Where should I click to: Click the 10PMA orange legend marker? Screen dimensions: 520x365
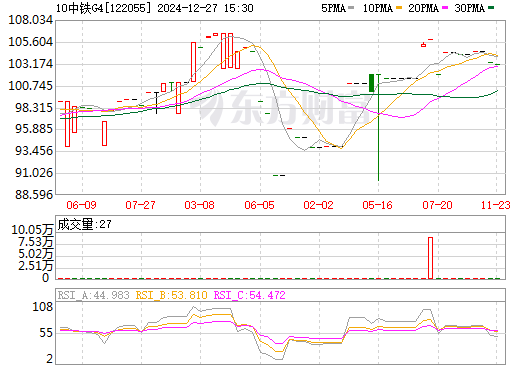pos(399,8)
